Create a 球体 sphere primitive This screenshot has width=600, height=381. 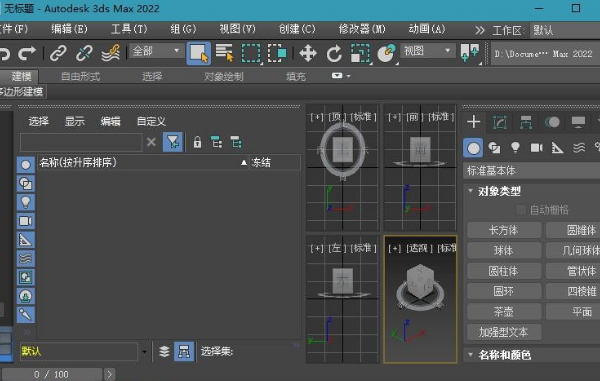coord(504,251)
